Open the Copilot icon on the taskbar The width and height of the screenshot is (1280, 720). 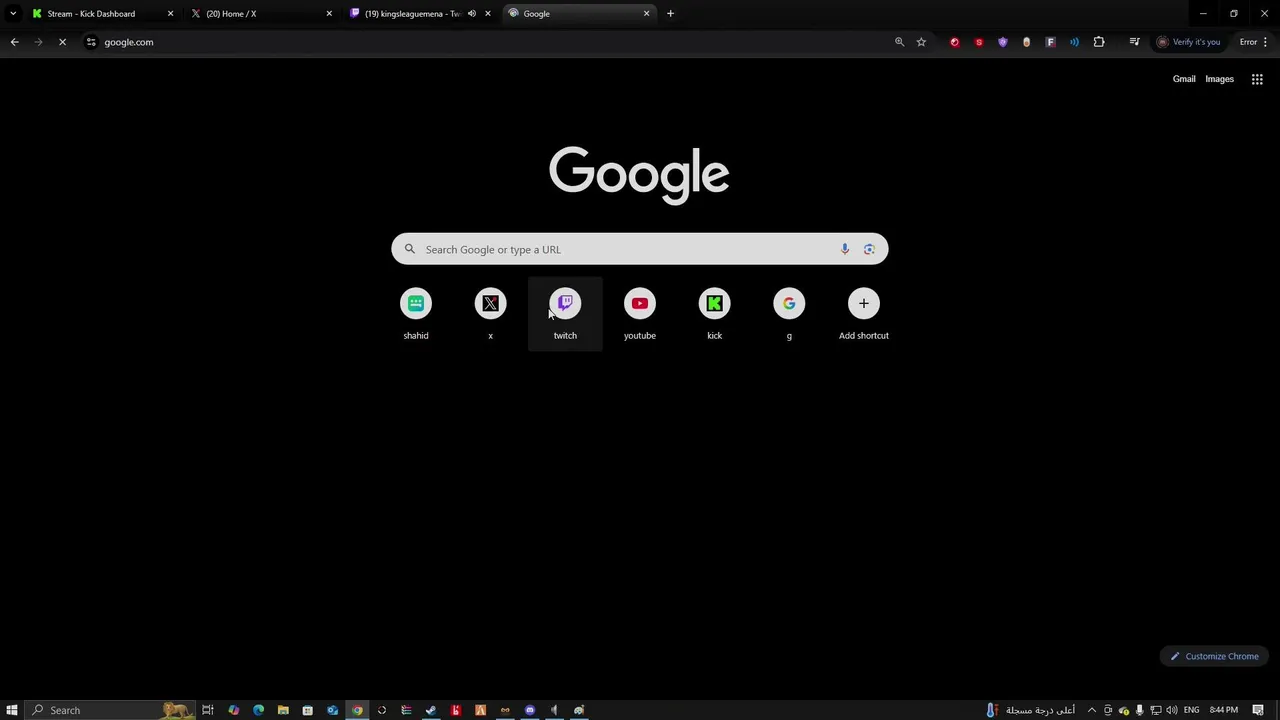(x=233, y=710)
